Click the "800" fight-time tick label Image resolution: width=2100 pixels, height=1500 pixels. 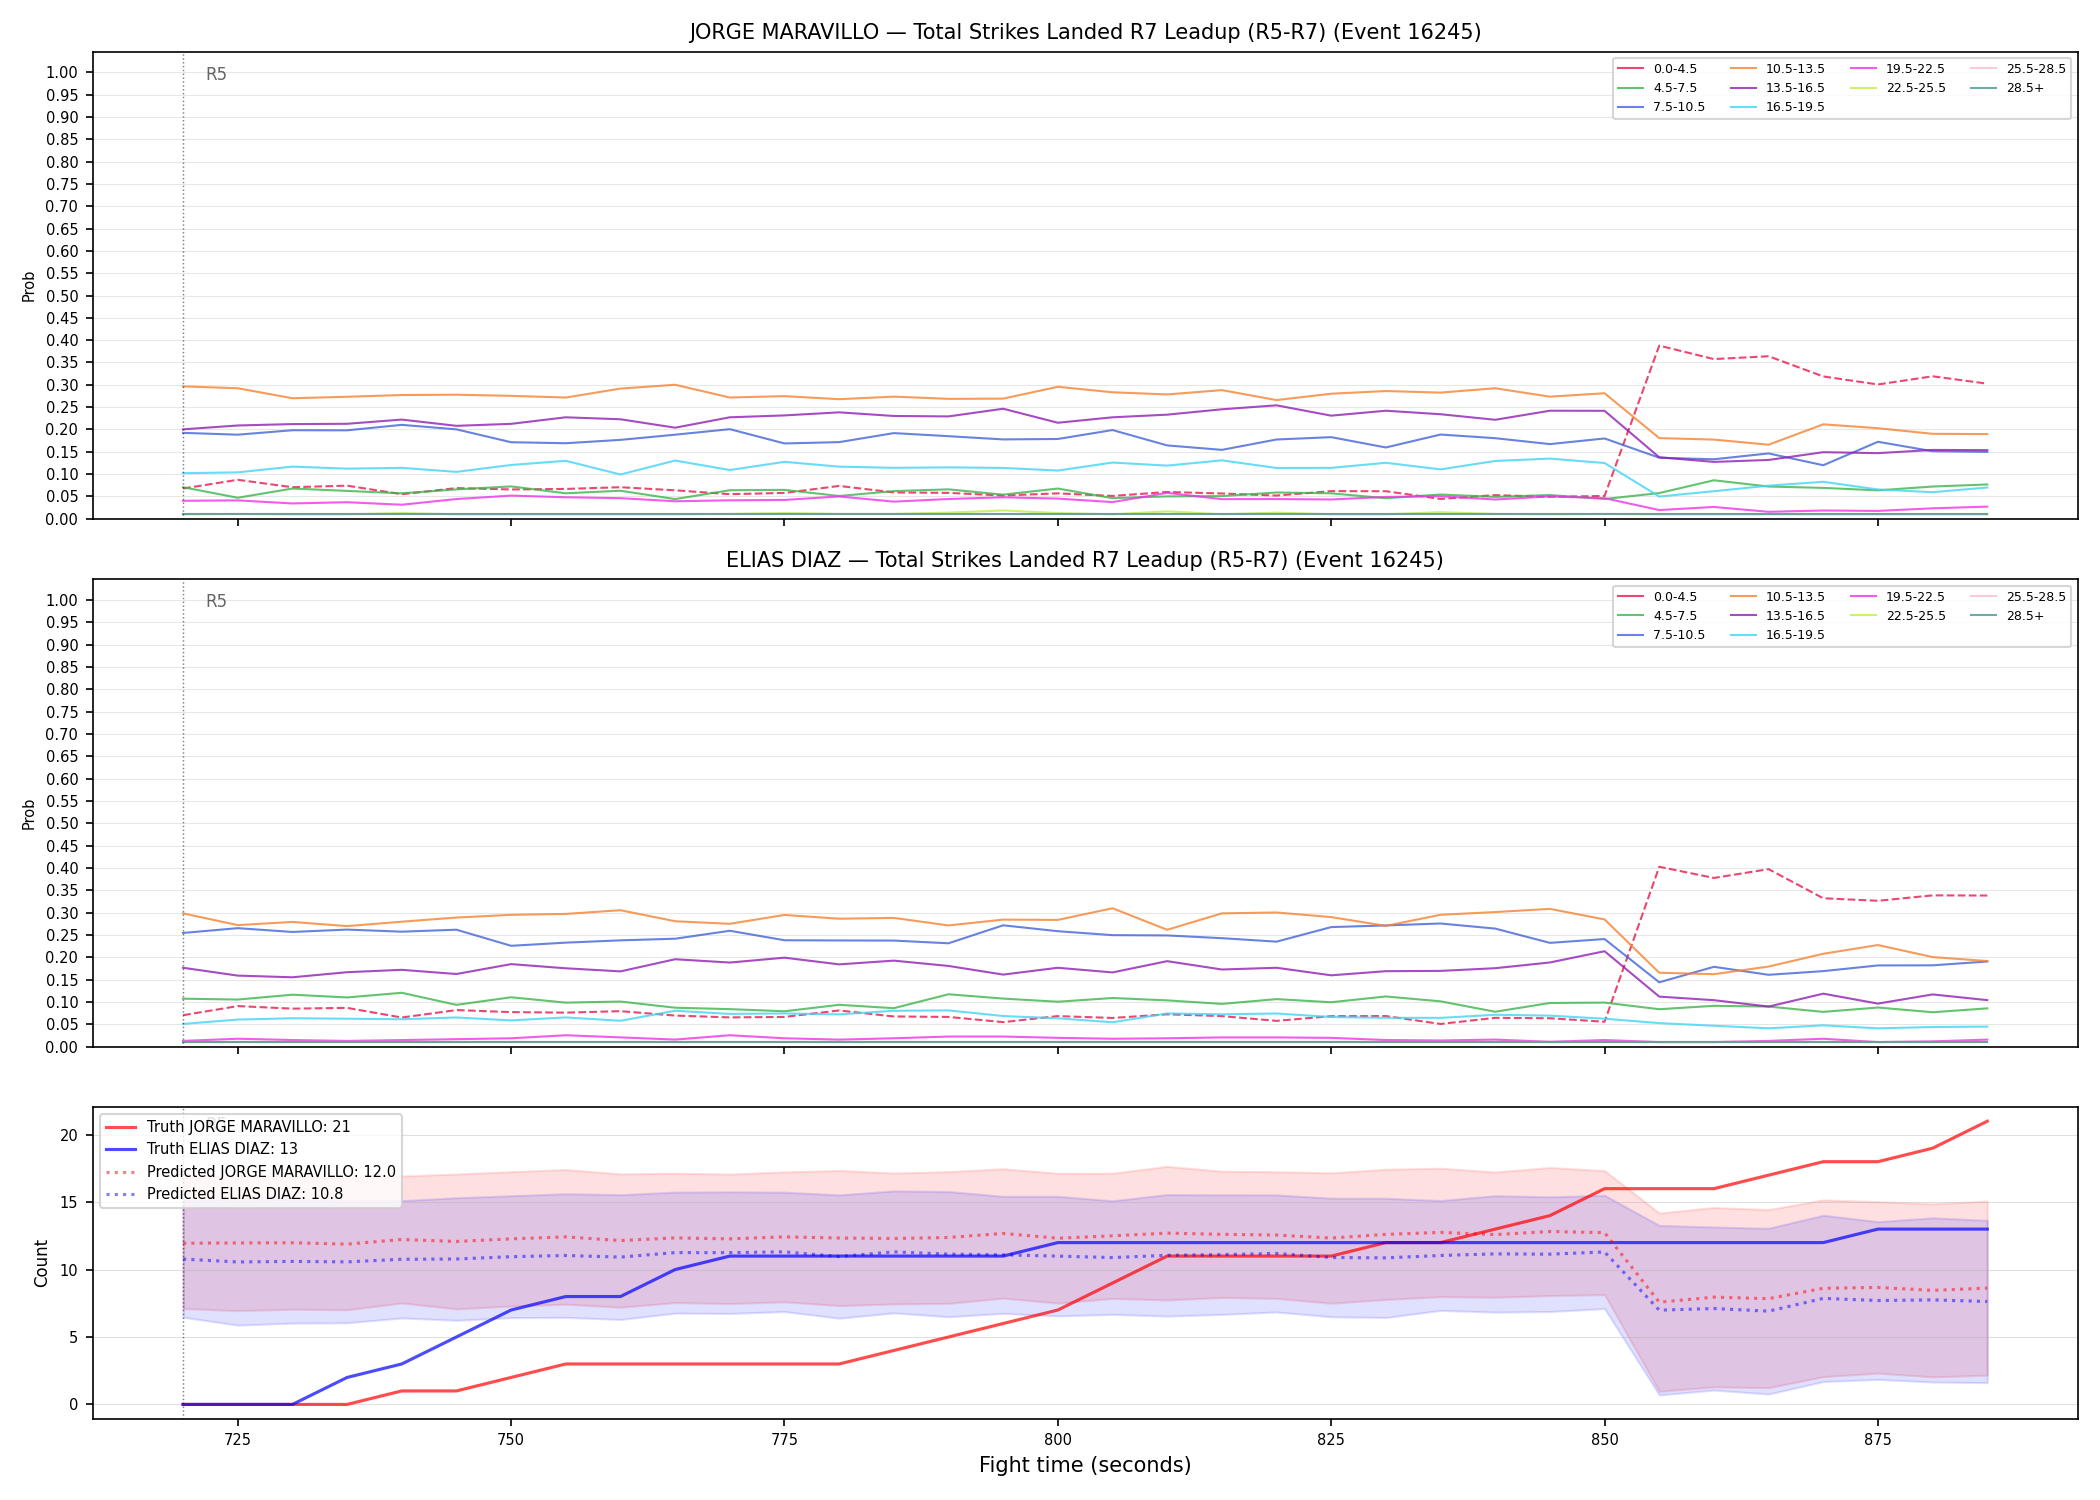coord(1058,1439)
